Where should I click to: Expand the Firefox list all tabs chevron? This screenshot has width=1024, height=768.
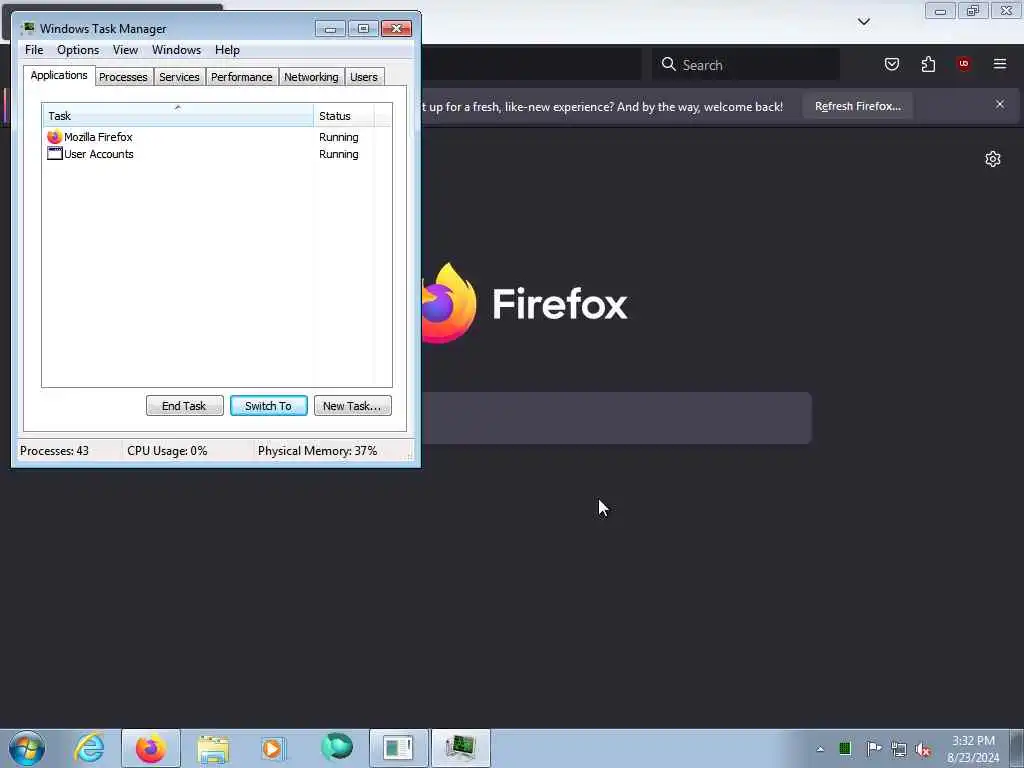pos(863,22)
